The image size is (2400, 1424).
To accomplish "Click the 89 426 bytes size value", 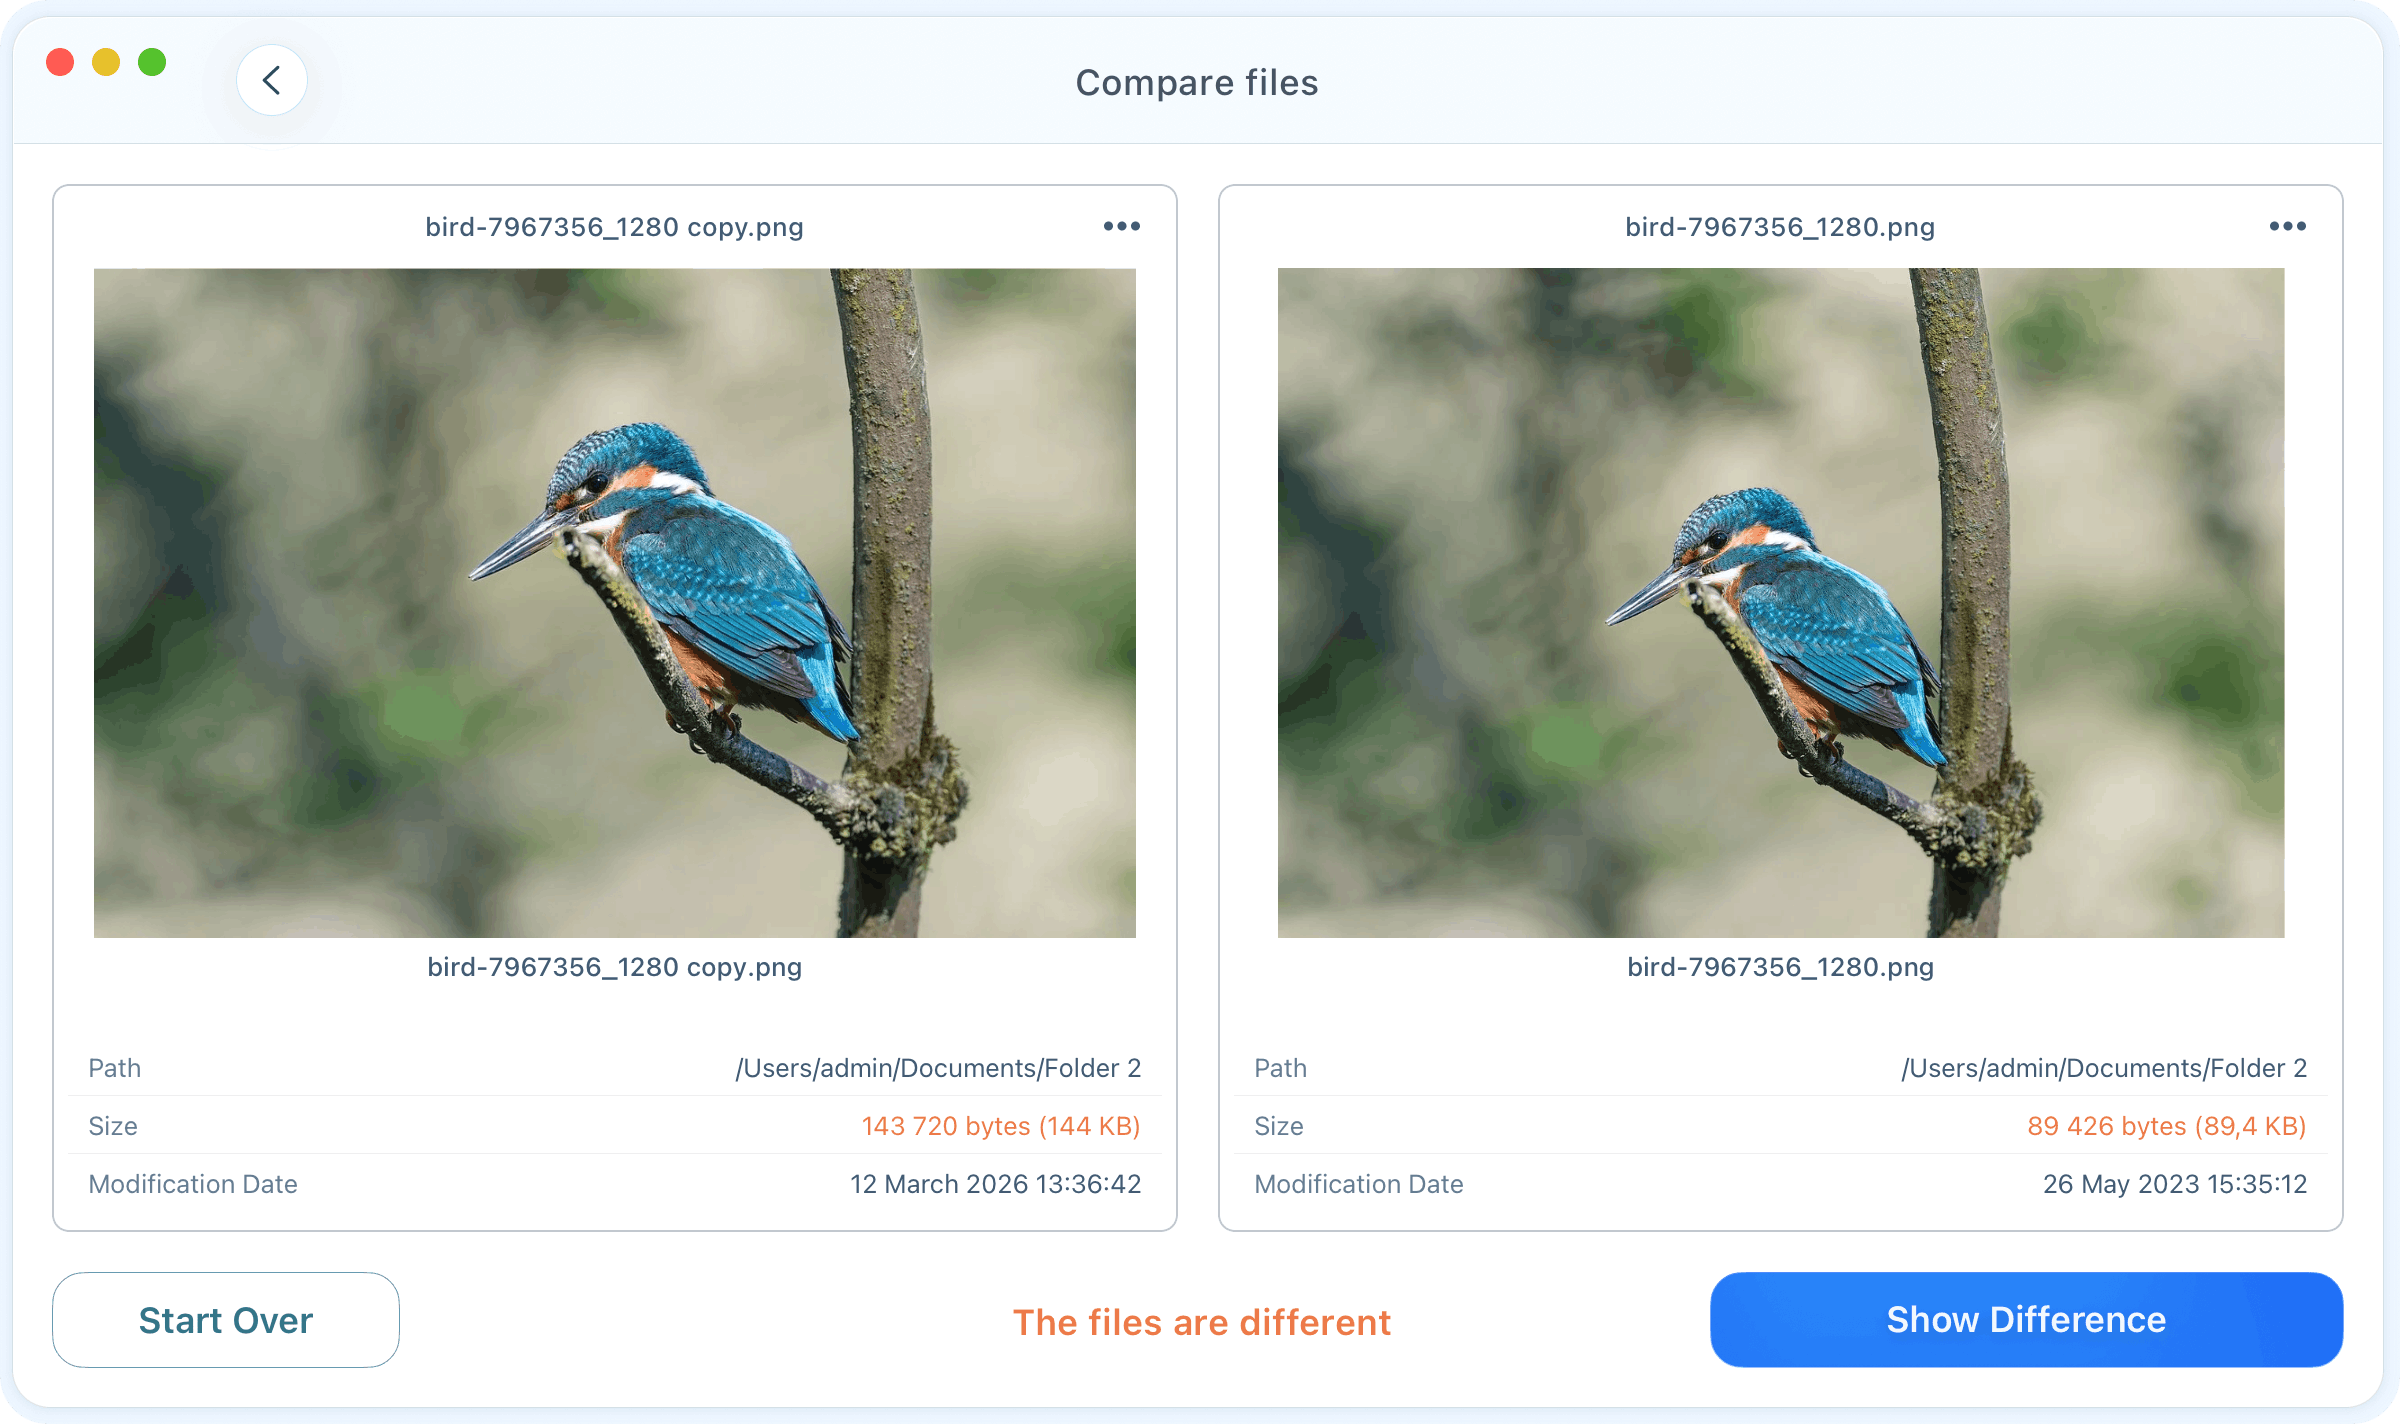I will (2167, 1126).
